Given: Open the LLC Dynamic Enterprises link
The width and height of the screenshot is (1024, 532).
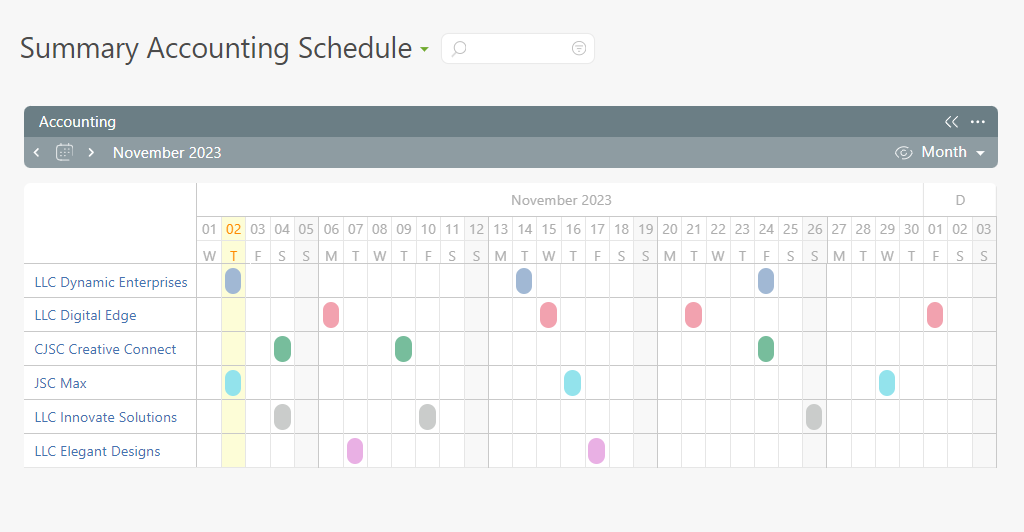Looking at the screenshot, I should (x=111, y=282).
